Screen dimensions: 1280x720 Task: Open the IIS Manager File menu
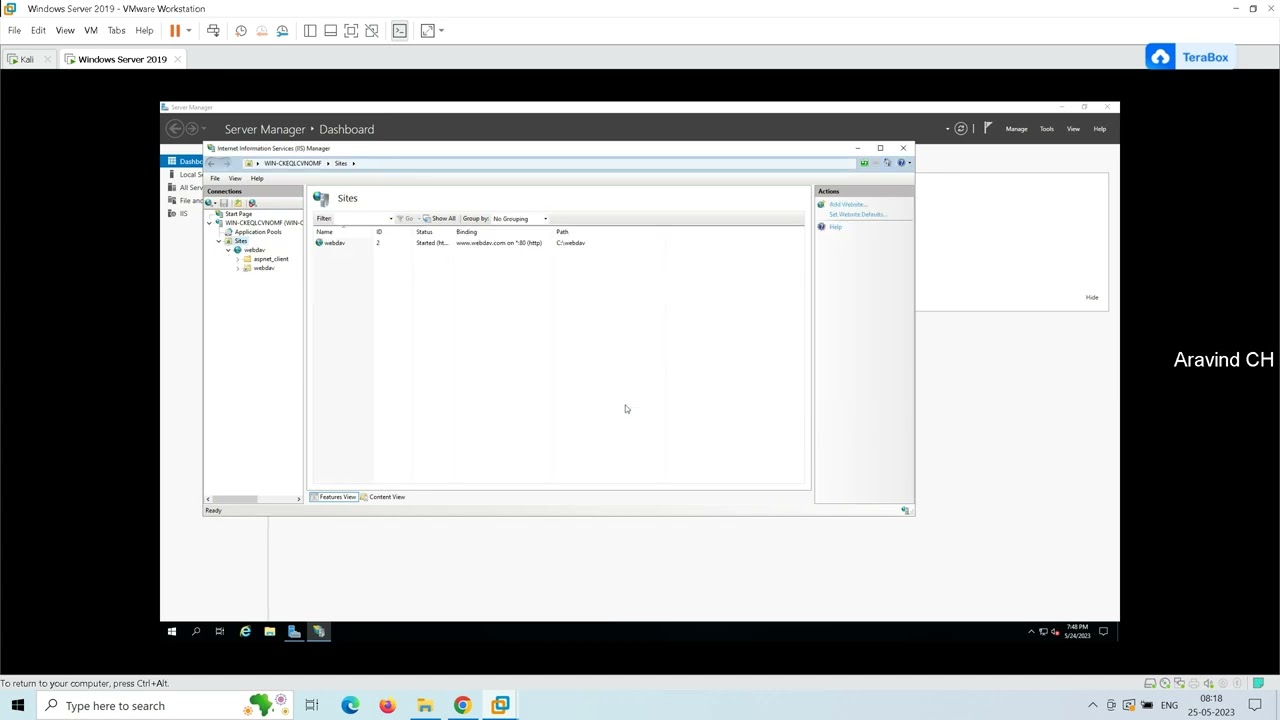[x=215, y=178]
